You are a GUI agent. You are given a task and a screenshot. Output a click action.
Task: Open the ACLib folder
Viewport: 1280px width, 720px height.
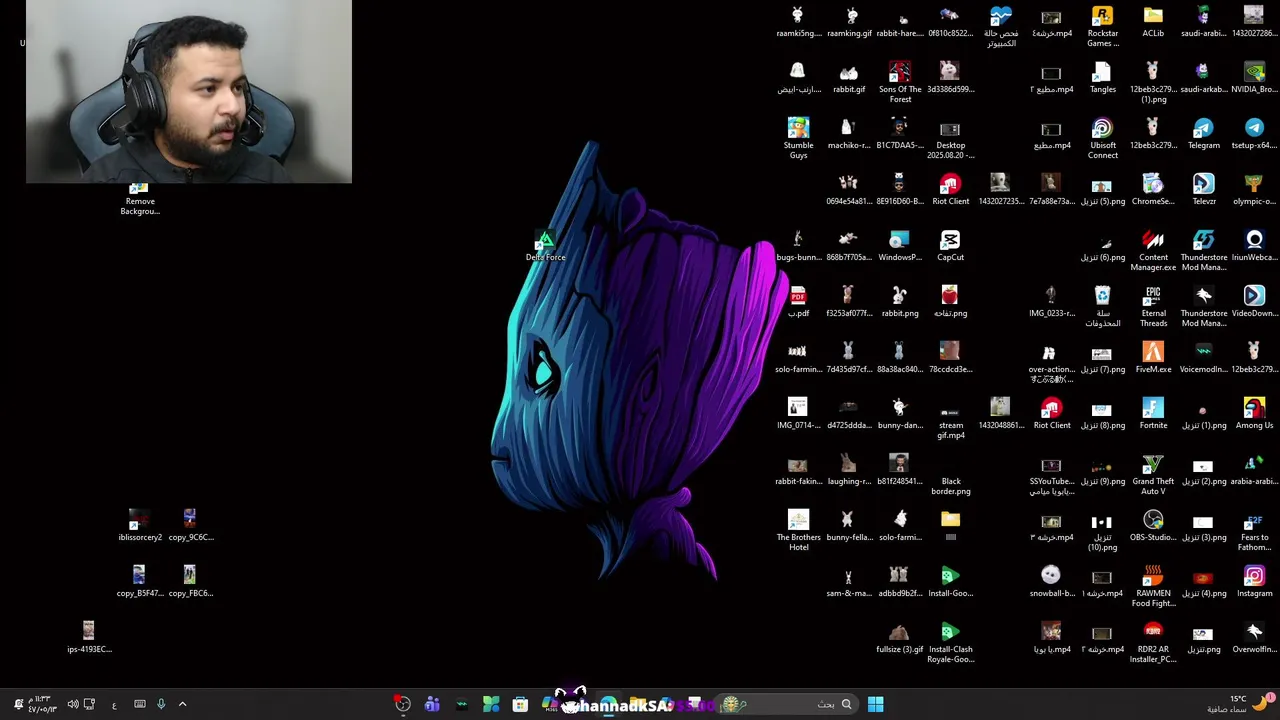pos(1153,21)
